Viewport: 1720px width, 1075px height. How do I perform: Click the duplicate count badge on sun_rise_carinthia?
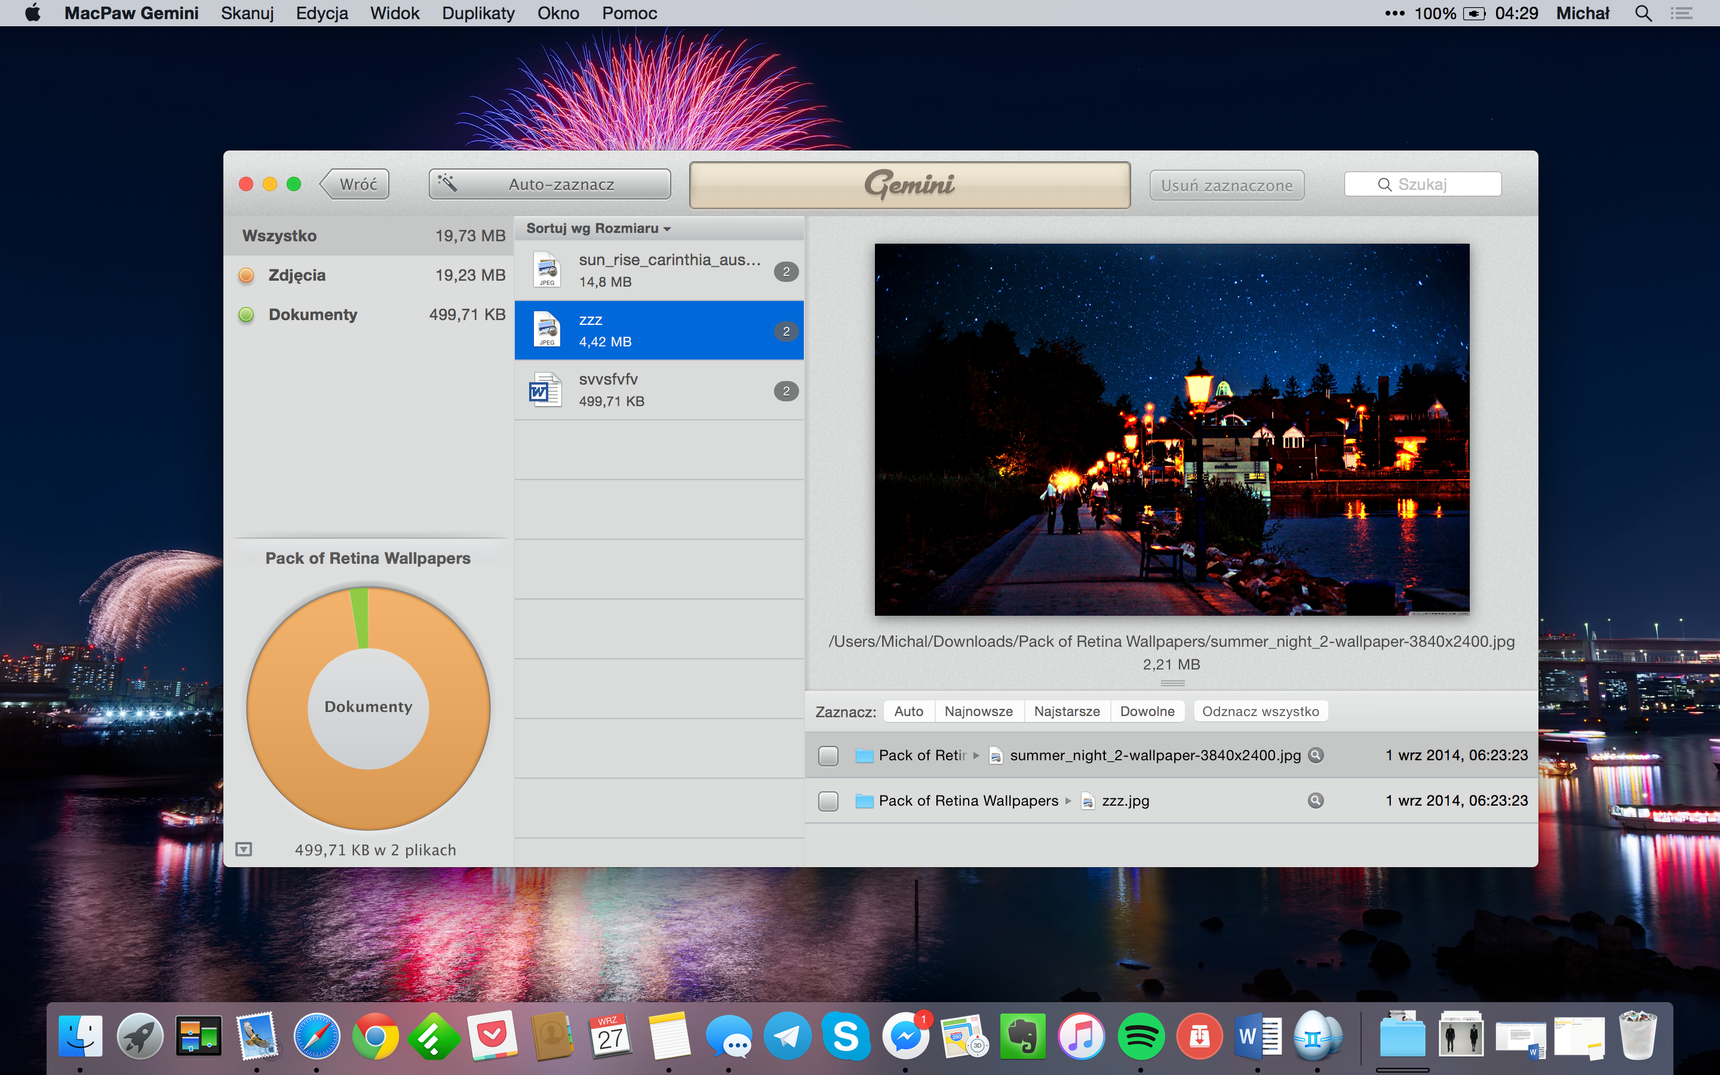tap(786, 271)
